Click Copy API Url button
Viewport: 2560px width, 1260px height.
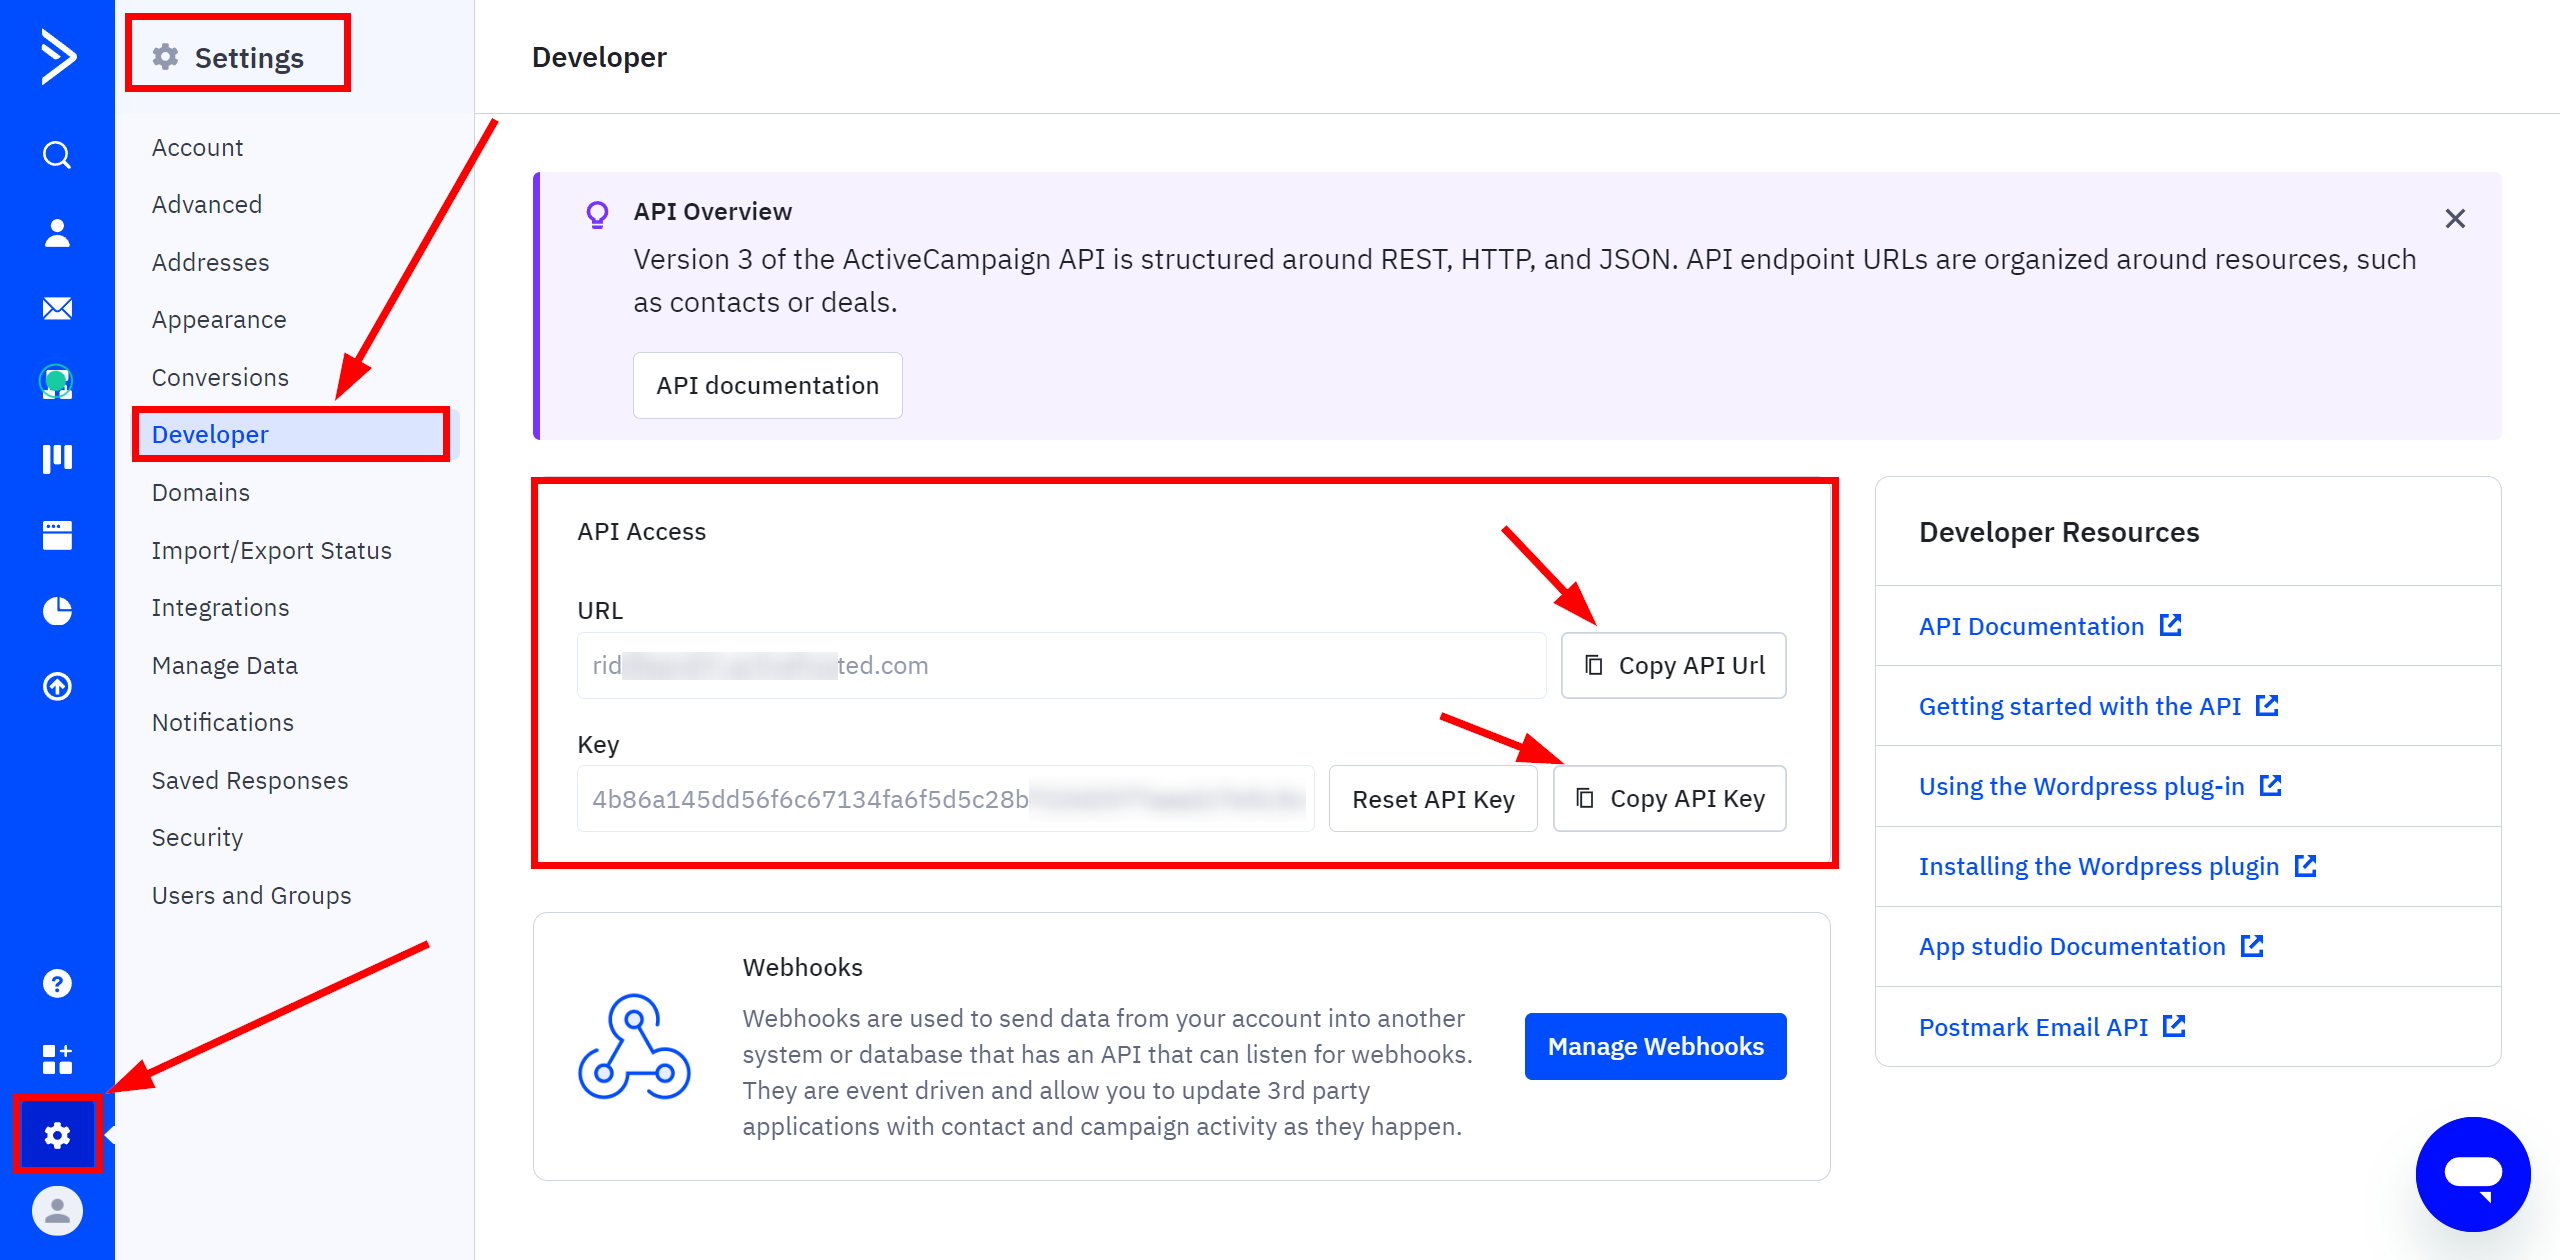coord(1673,665)
